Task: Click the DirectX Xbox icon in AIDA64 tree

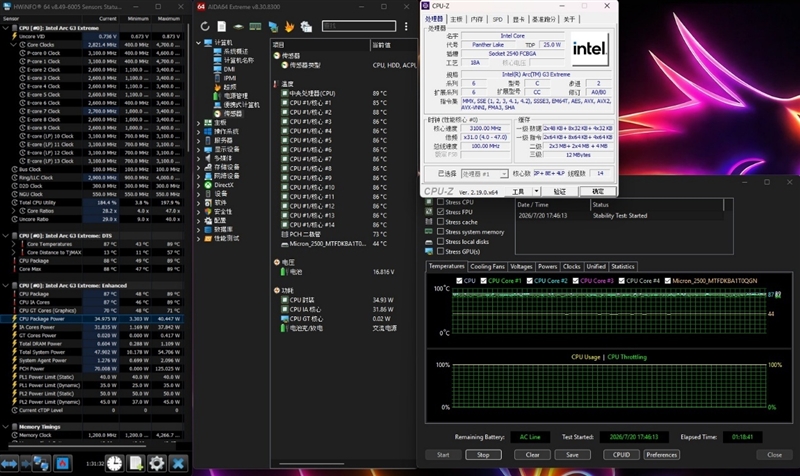Action: coord(208,185)
